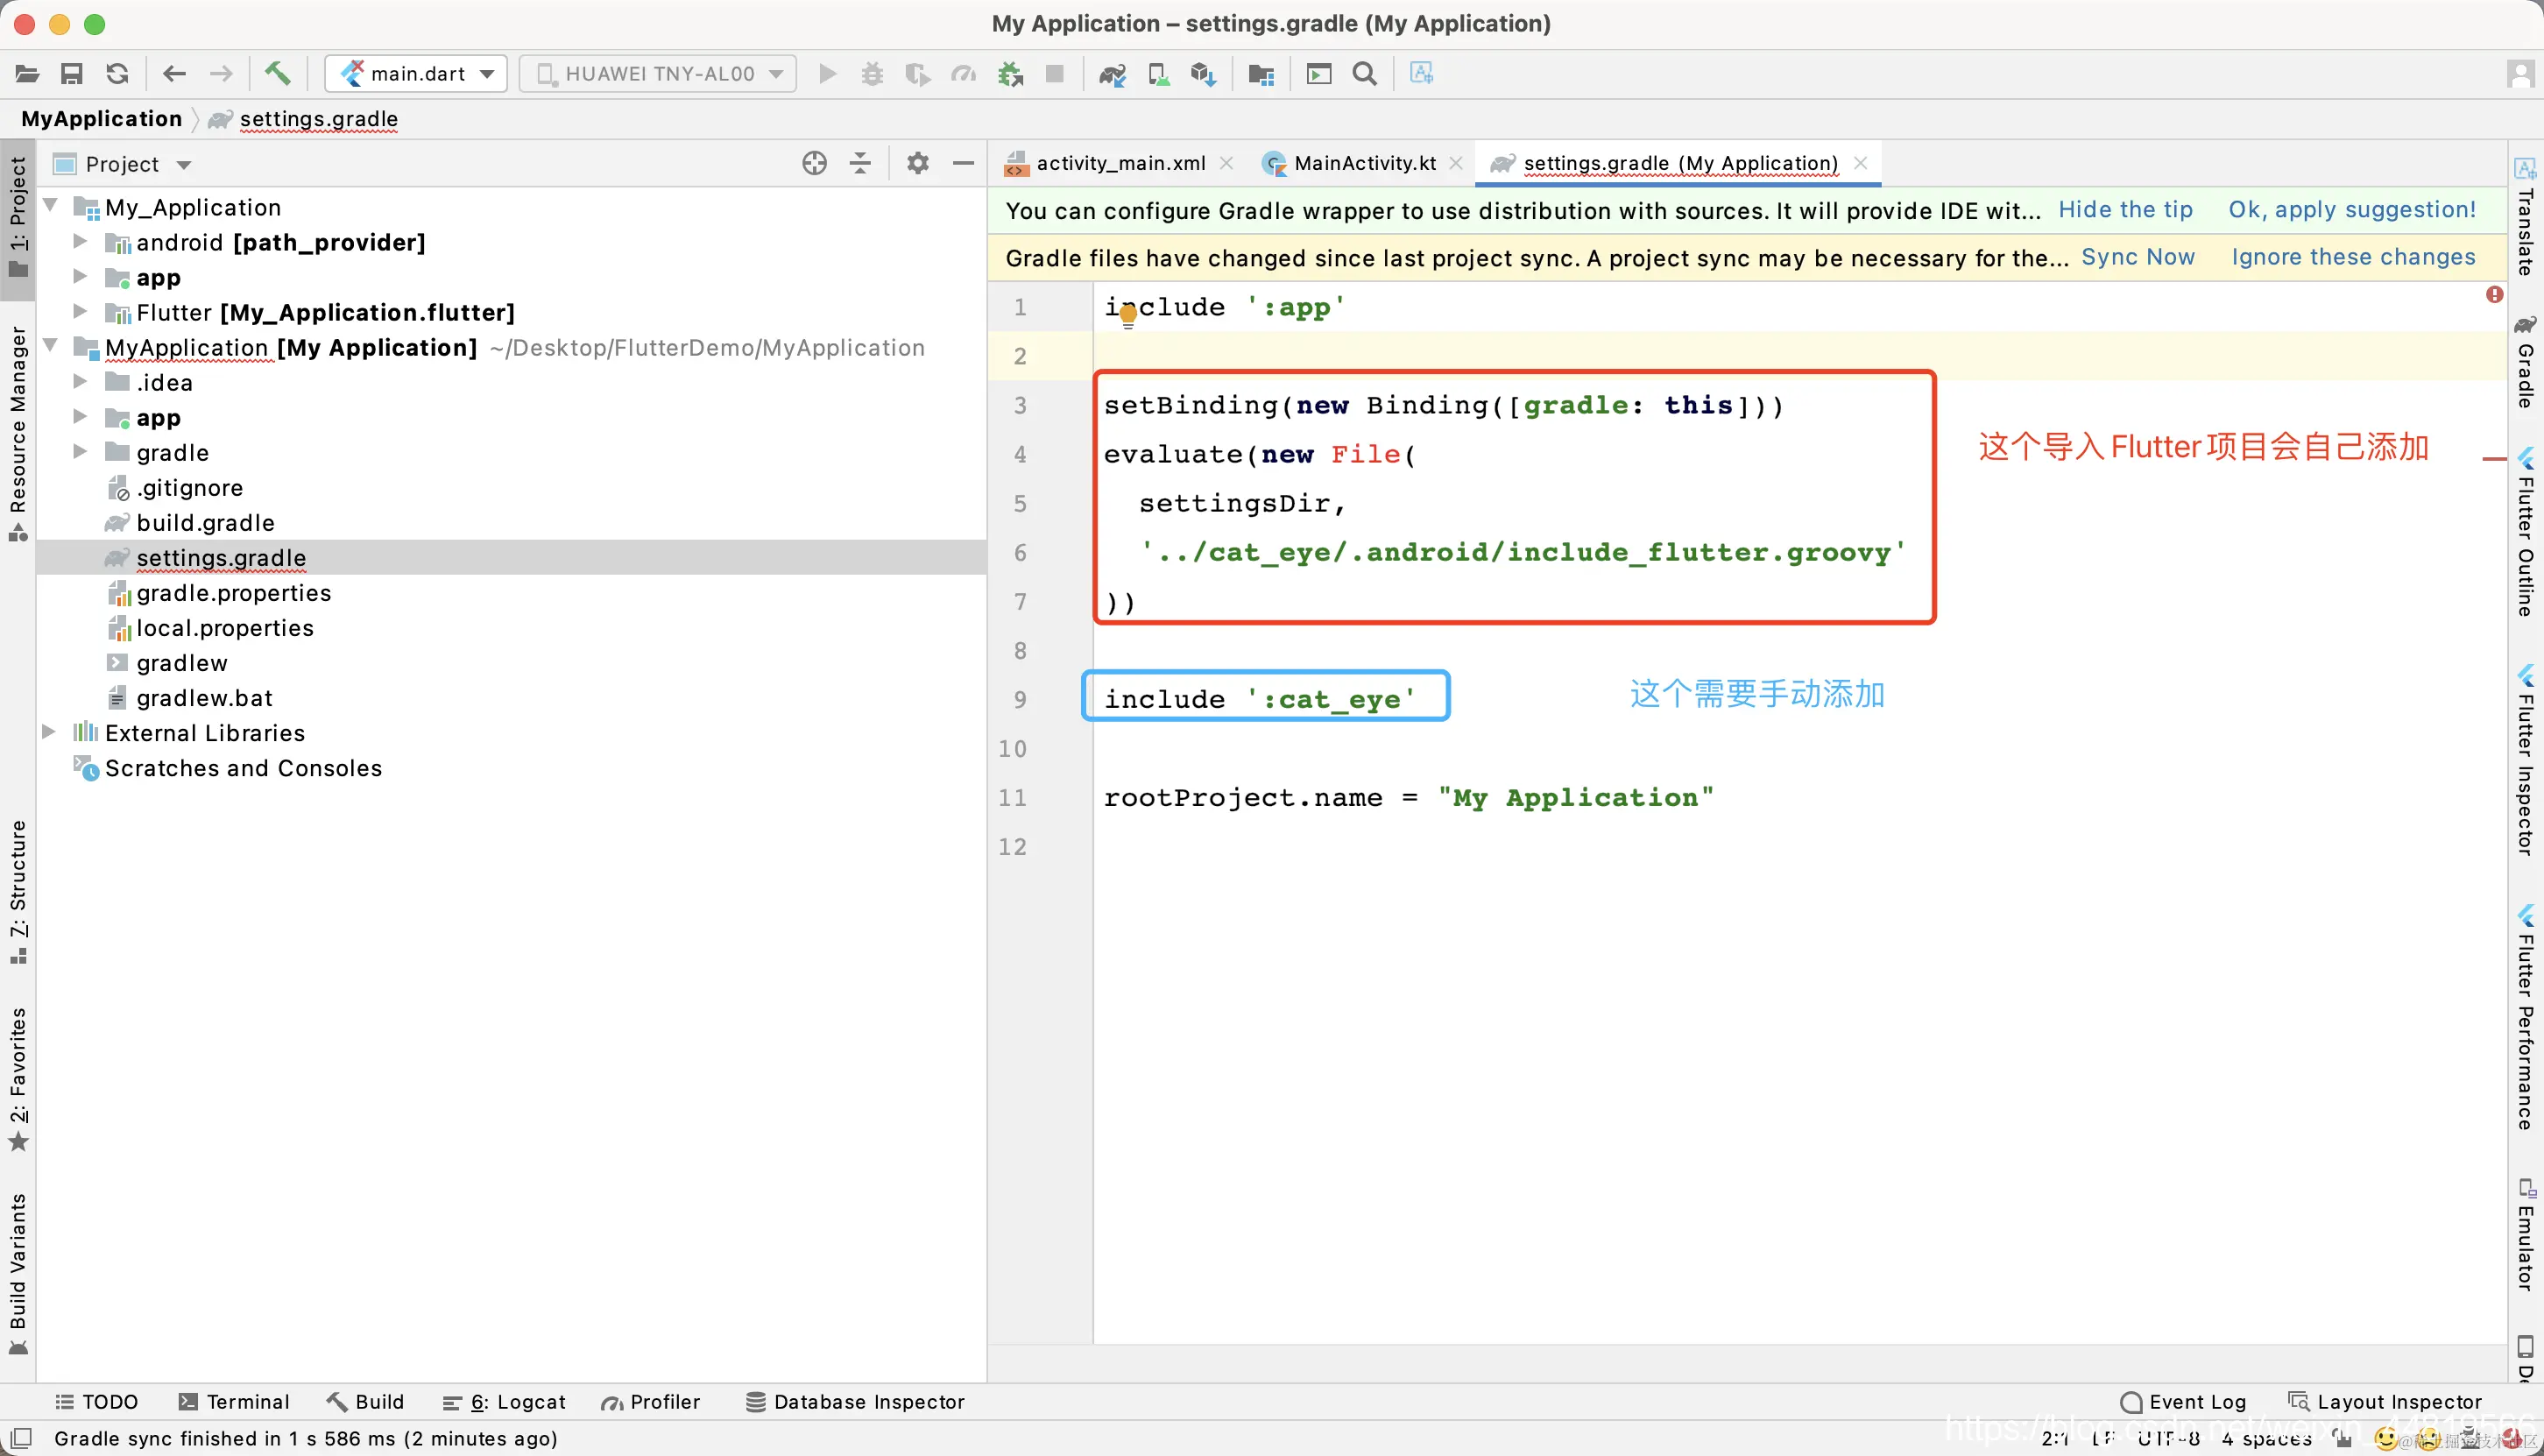This screenshot has height=1456, width=2544.
Task: Click the locate-file target icon in Project panel
Action: 814,163
